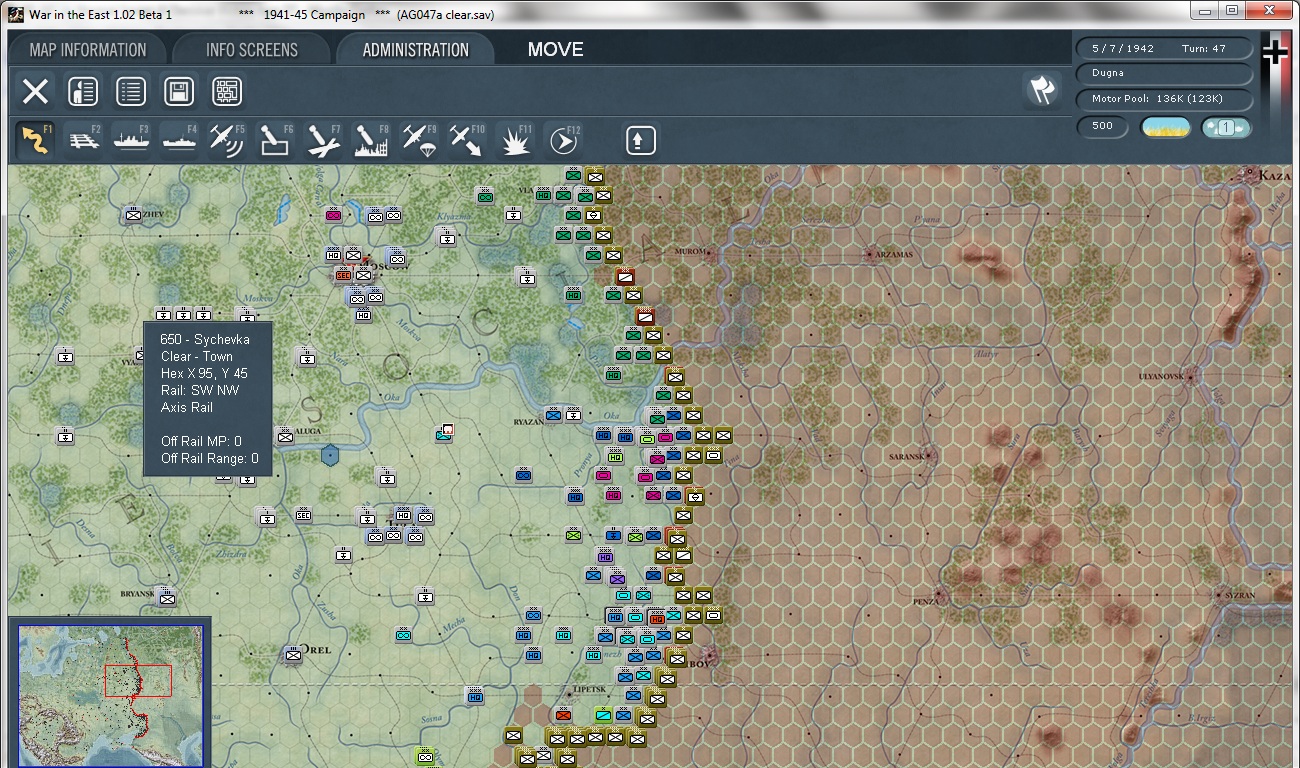This screenshot has width=1300, height=768.
Task: Click the SARANSK city label on the map
Action: click(x=908, y=456)
